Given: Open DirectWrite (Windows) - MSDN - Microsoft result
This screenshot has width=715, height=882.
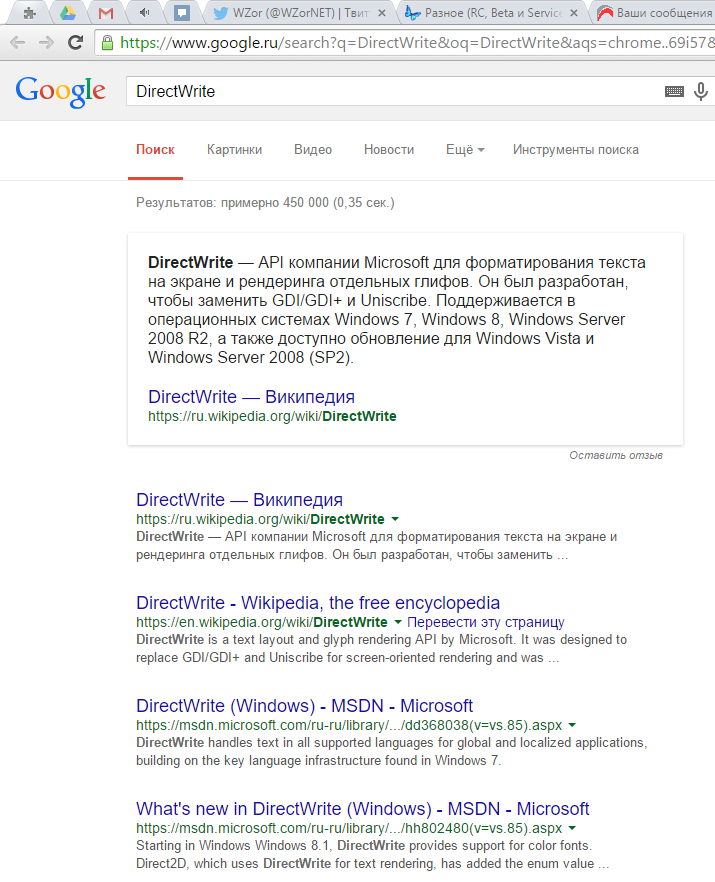Looking at the screenshot, I should pyautogui.click(x=304, y=705).
